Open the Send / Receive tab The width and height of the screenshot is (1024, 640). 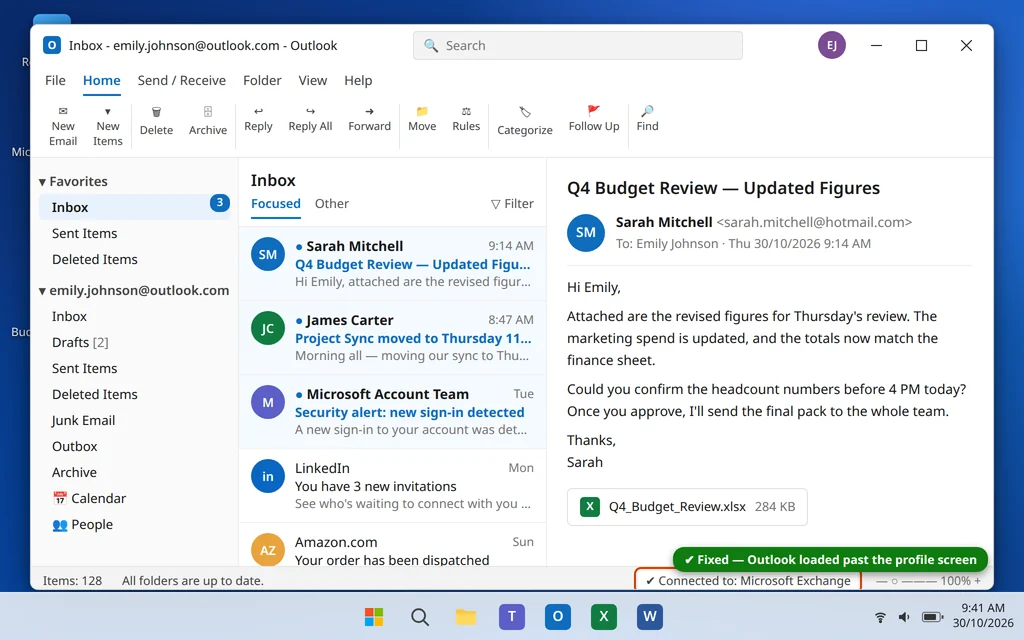tap(182, 80)
